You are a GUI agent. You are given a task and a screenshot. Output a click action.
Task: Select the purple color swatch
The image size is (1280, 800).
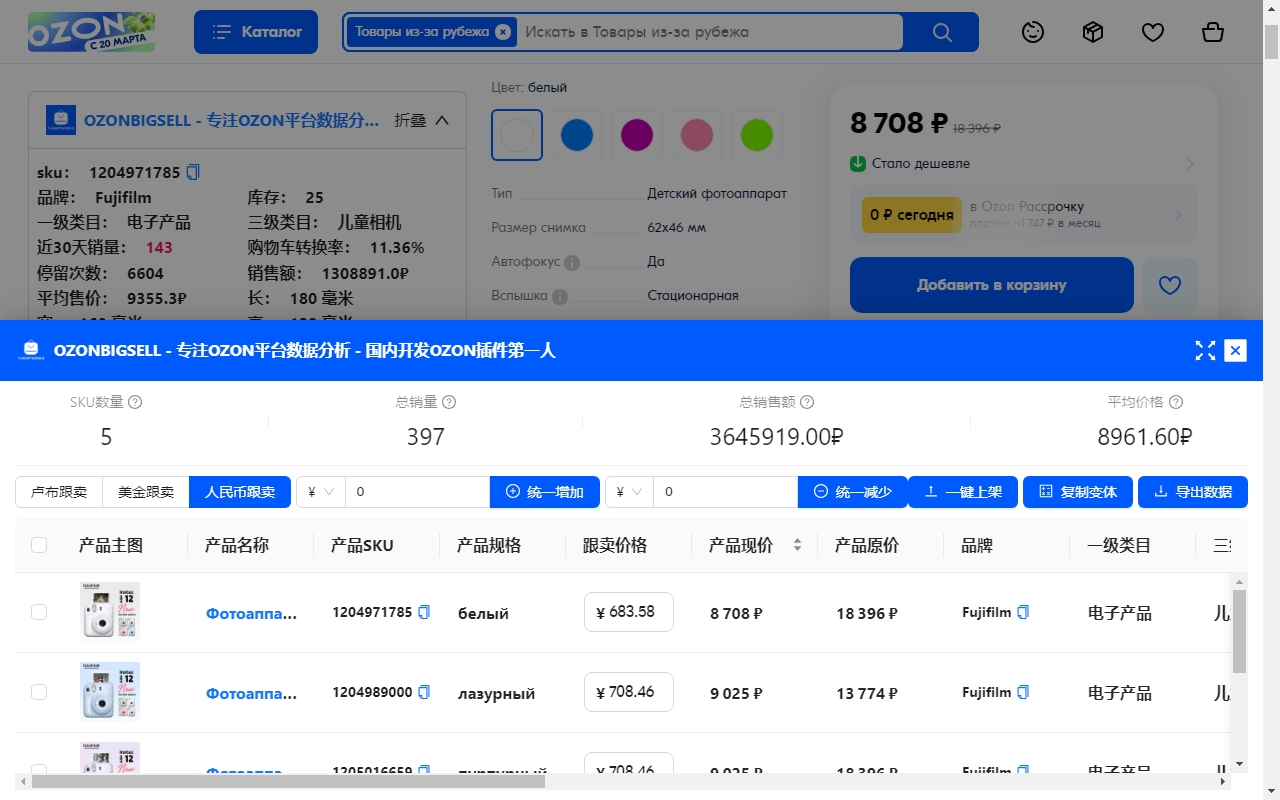click(x=637, y=135)
